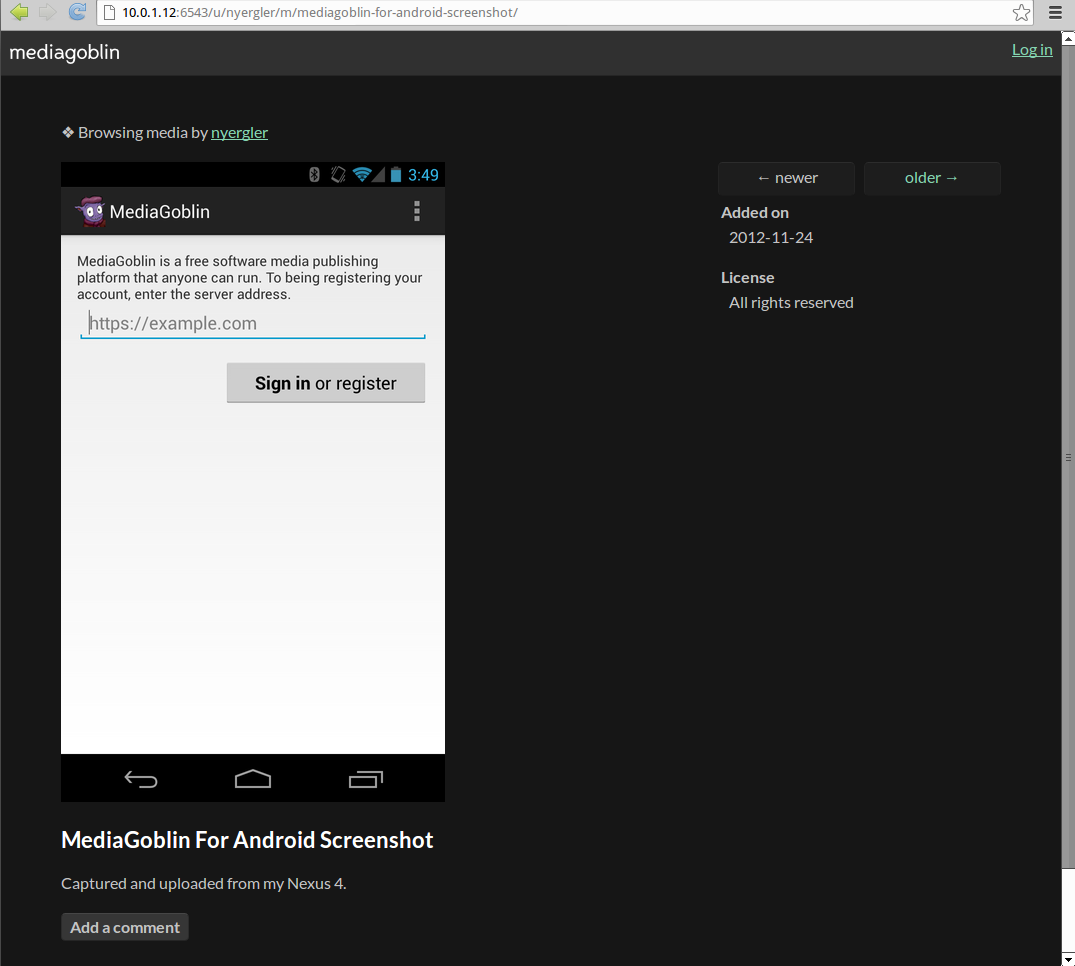Click the mediagoblin site title

click(64, 52)
